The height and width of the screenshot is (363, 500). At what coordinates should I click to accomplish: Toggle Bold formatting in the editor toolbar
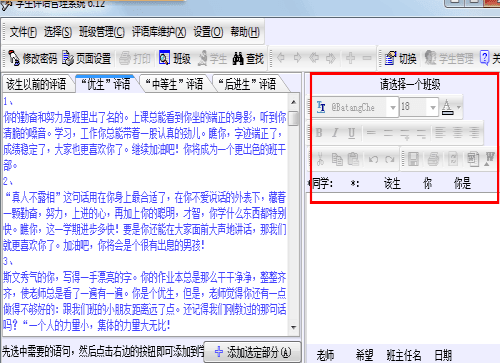coord(319,133)
